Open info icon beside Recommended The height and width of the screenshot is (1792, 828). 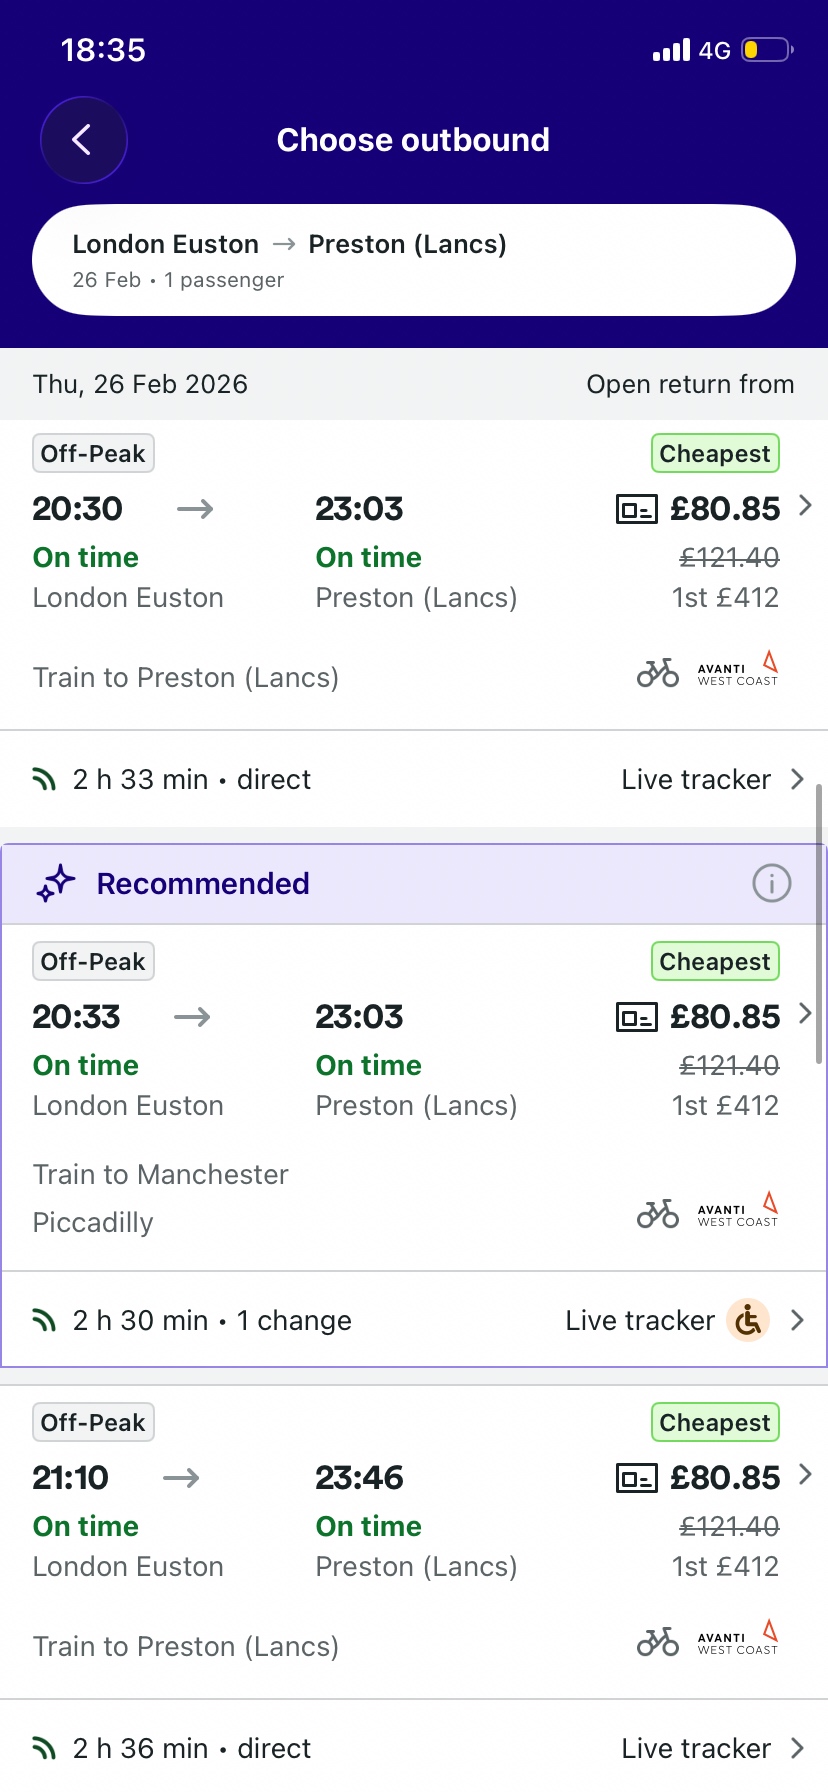[x=771, y=884]
